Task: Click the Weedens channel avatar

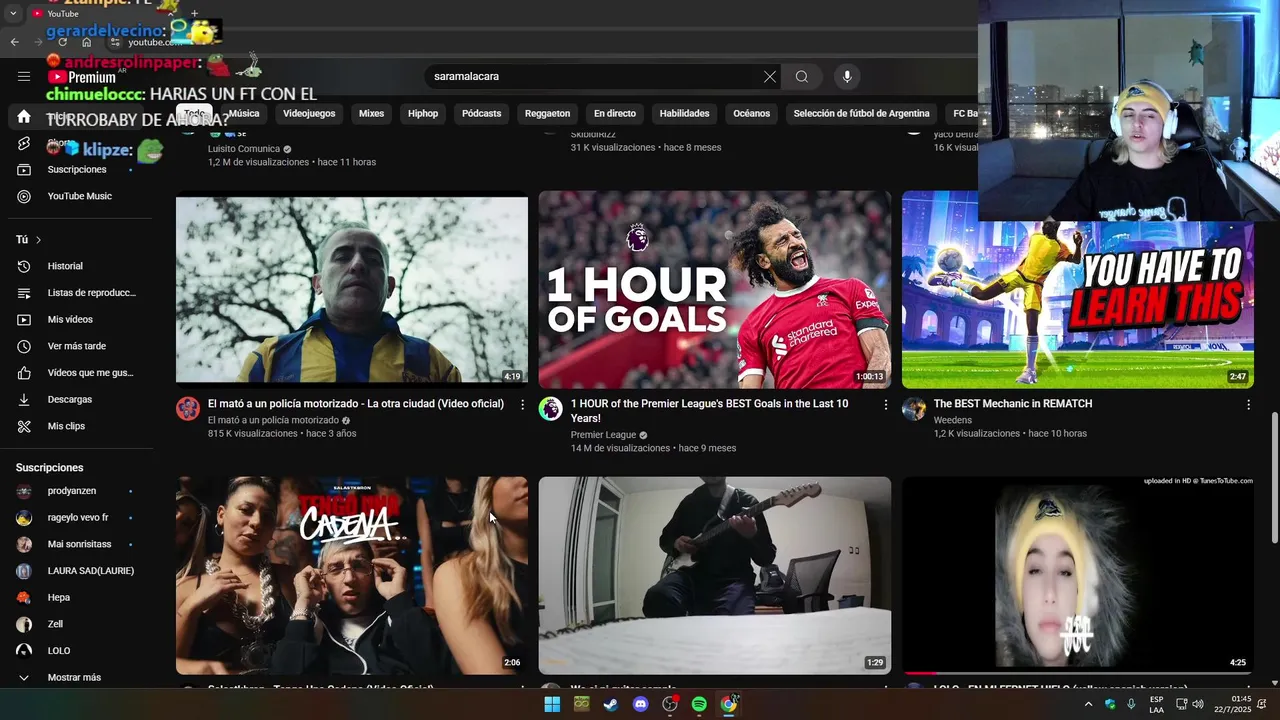Action: coord(914,408)
